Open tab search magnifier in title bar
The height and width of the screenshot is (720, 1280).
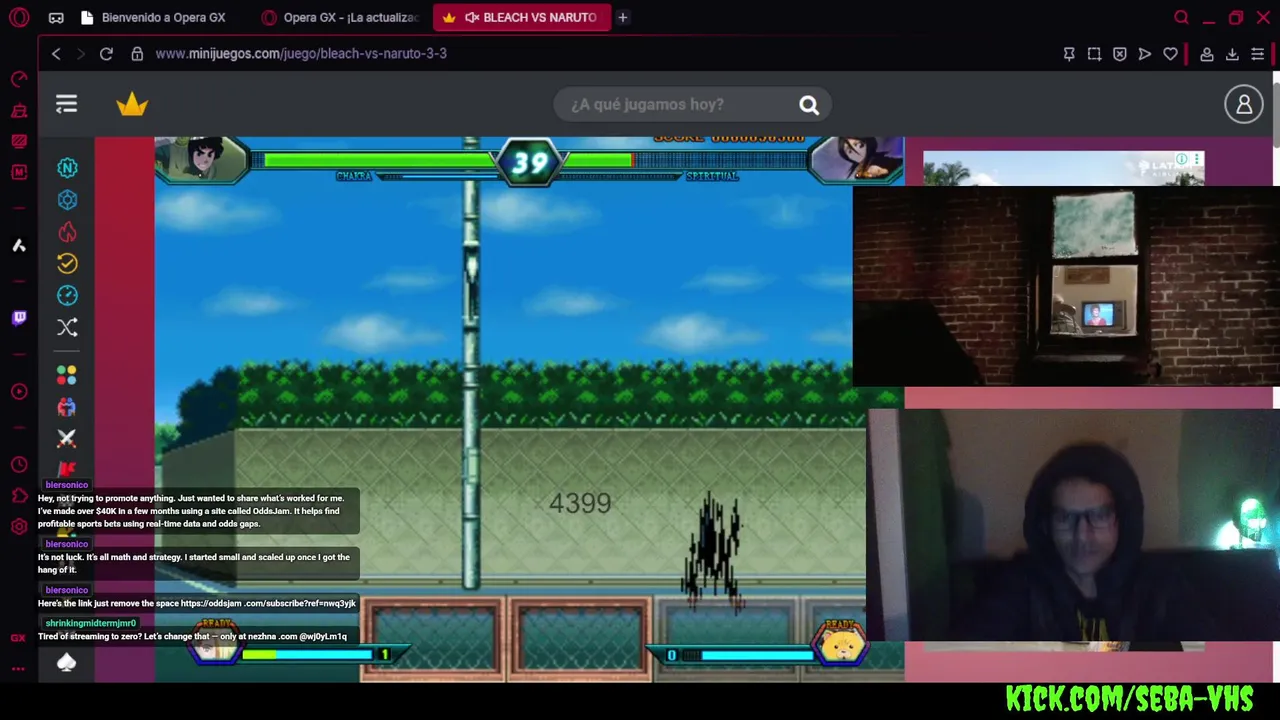point(1181,17)
